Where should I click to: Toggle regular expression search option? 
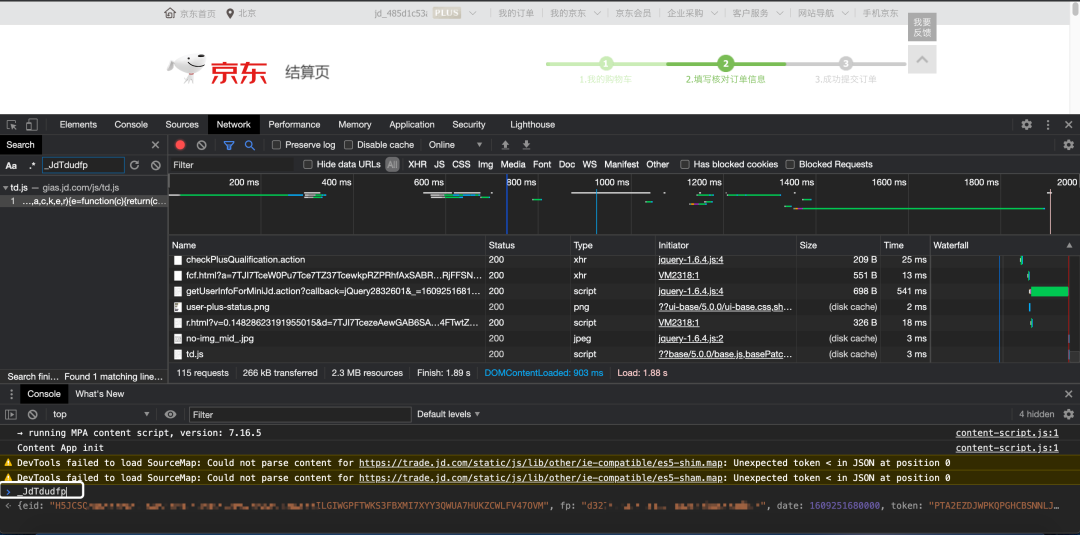(32, 165)
